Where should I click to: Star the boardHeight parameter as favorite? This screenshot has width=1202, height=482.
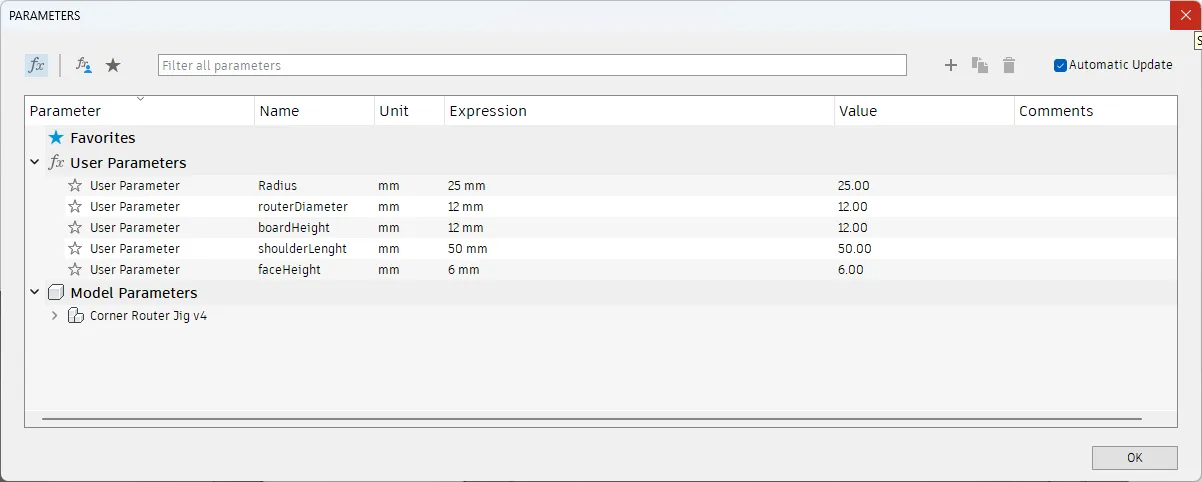pos(75,228)
